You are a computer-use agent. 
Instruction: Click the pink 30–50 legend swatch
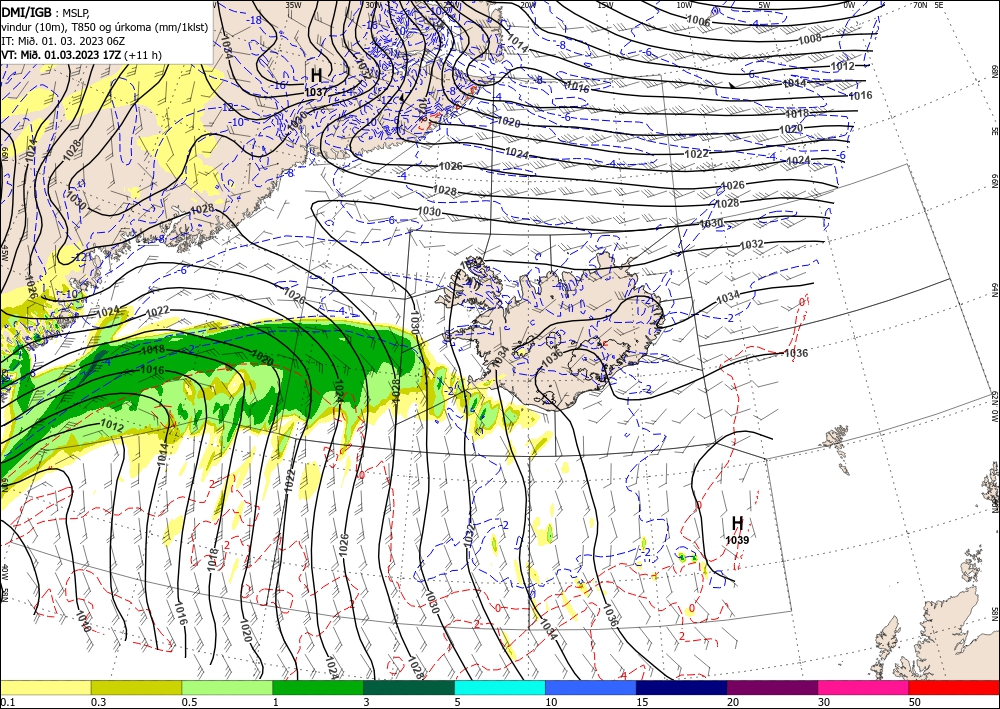coord(864,687)
